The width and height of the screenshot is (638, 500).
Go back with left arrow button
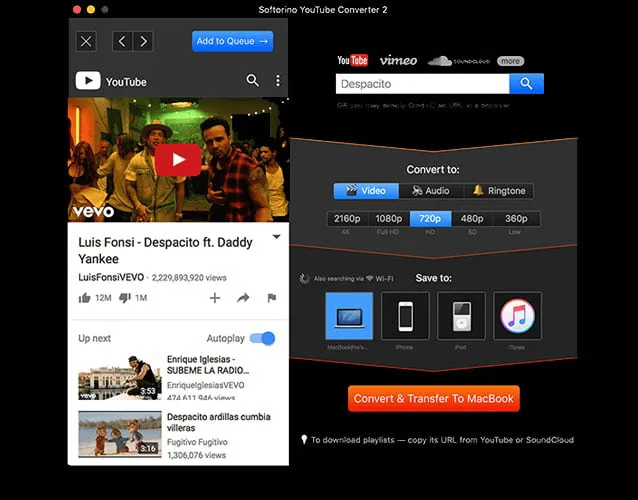[122, 41]
